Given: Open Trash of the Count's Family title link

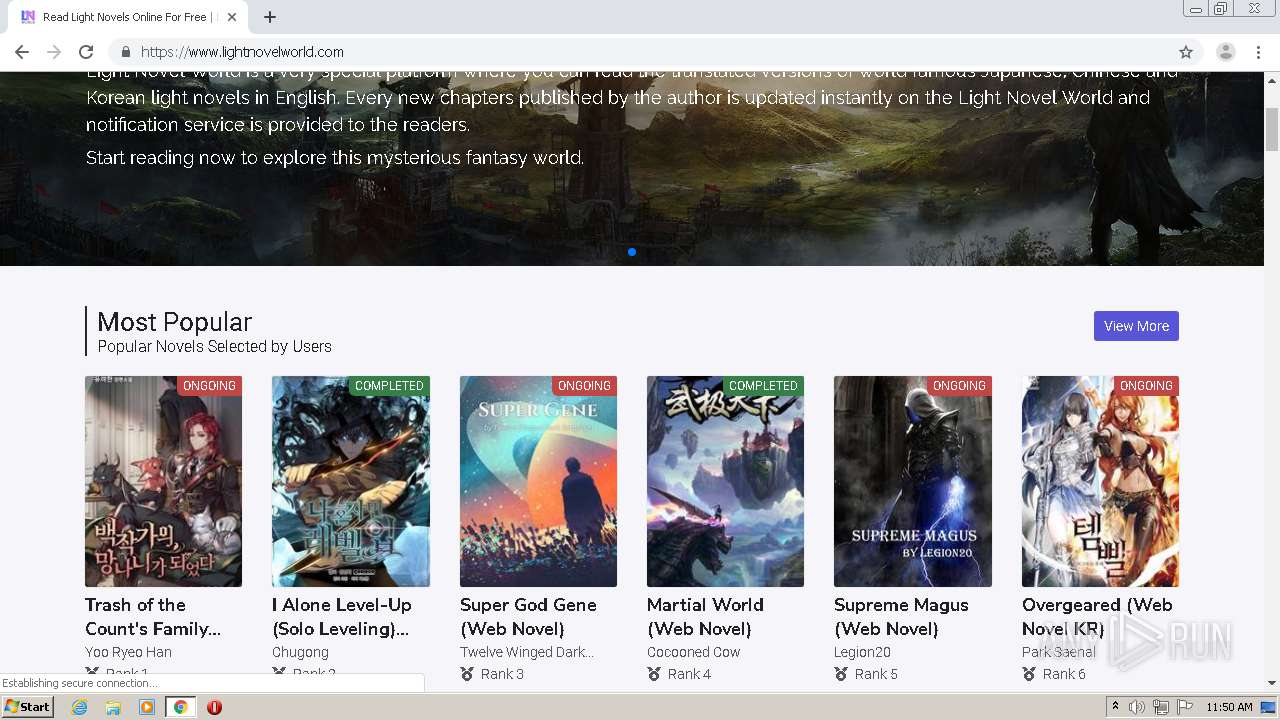Looking at the screenshot, I should [153, 617].
